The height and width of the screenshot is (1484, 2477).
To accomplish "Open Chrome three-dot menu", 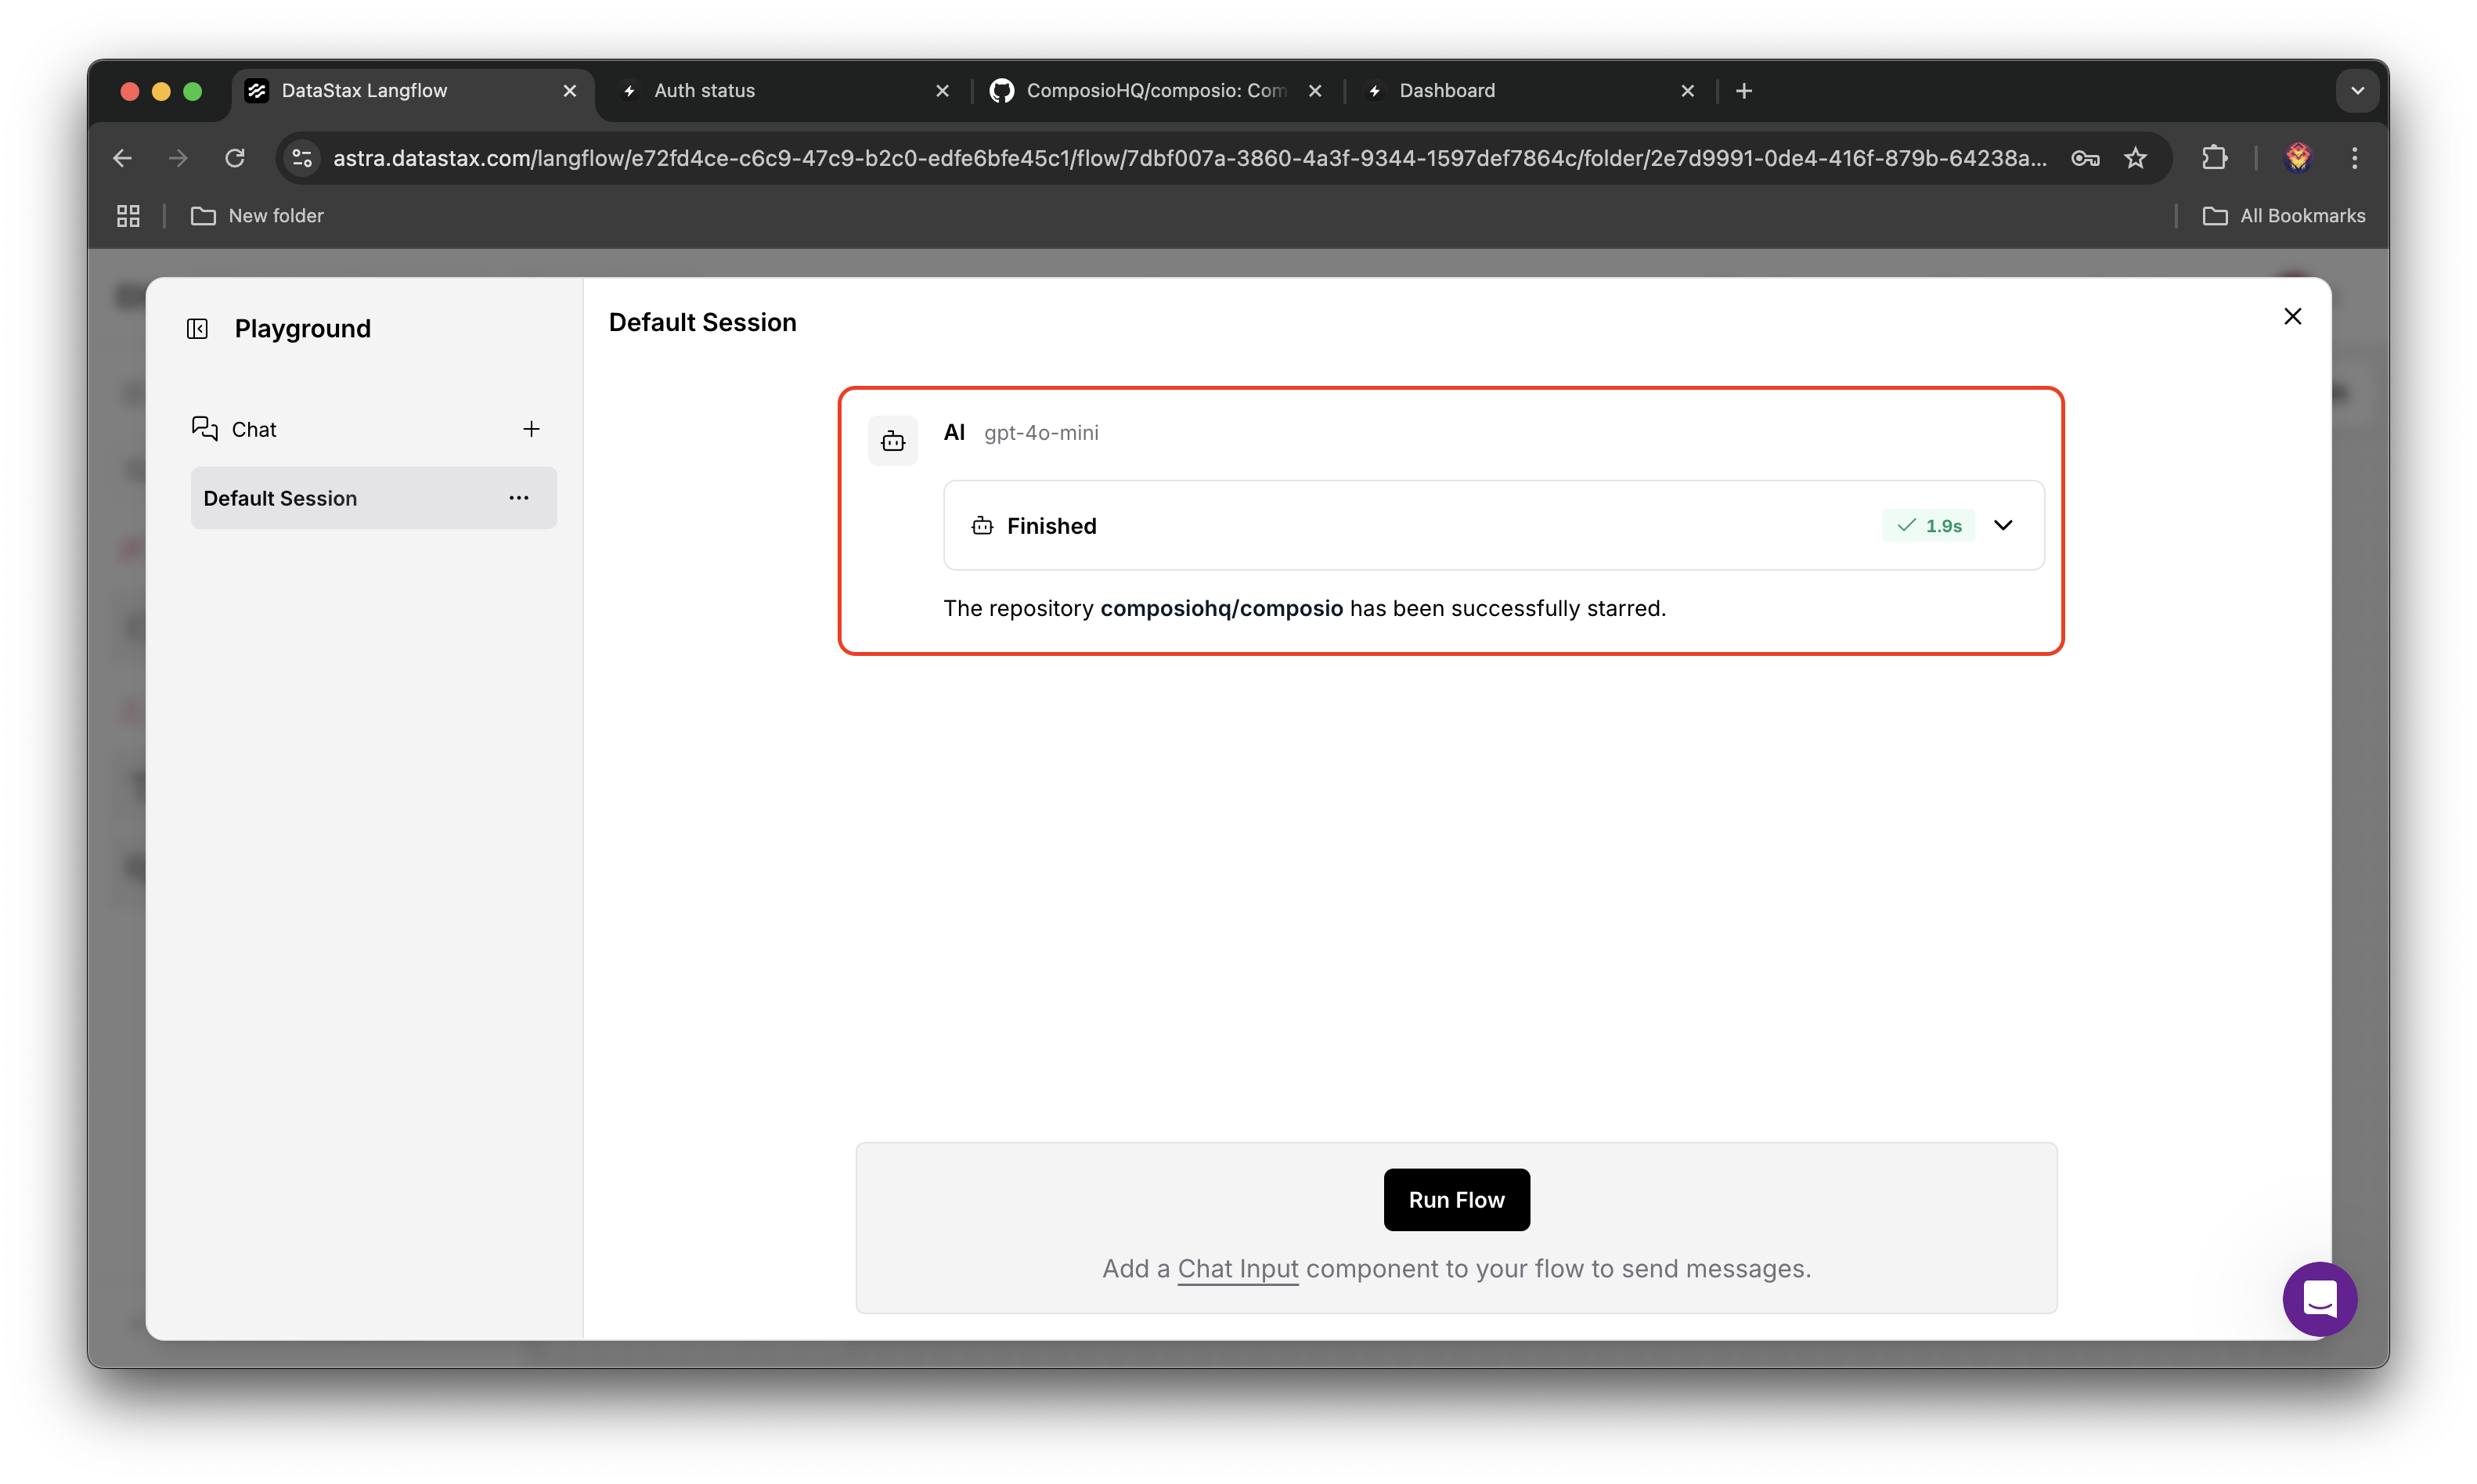I will pos(2354,158).
